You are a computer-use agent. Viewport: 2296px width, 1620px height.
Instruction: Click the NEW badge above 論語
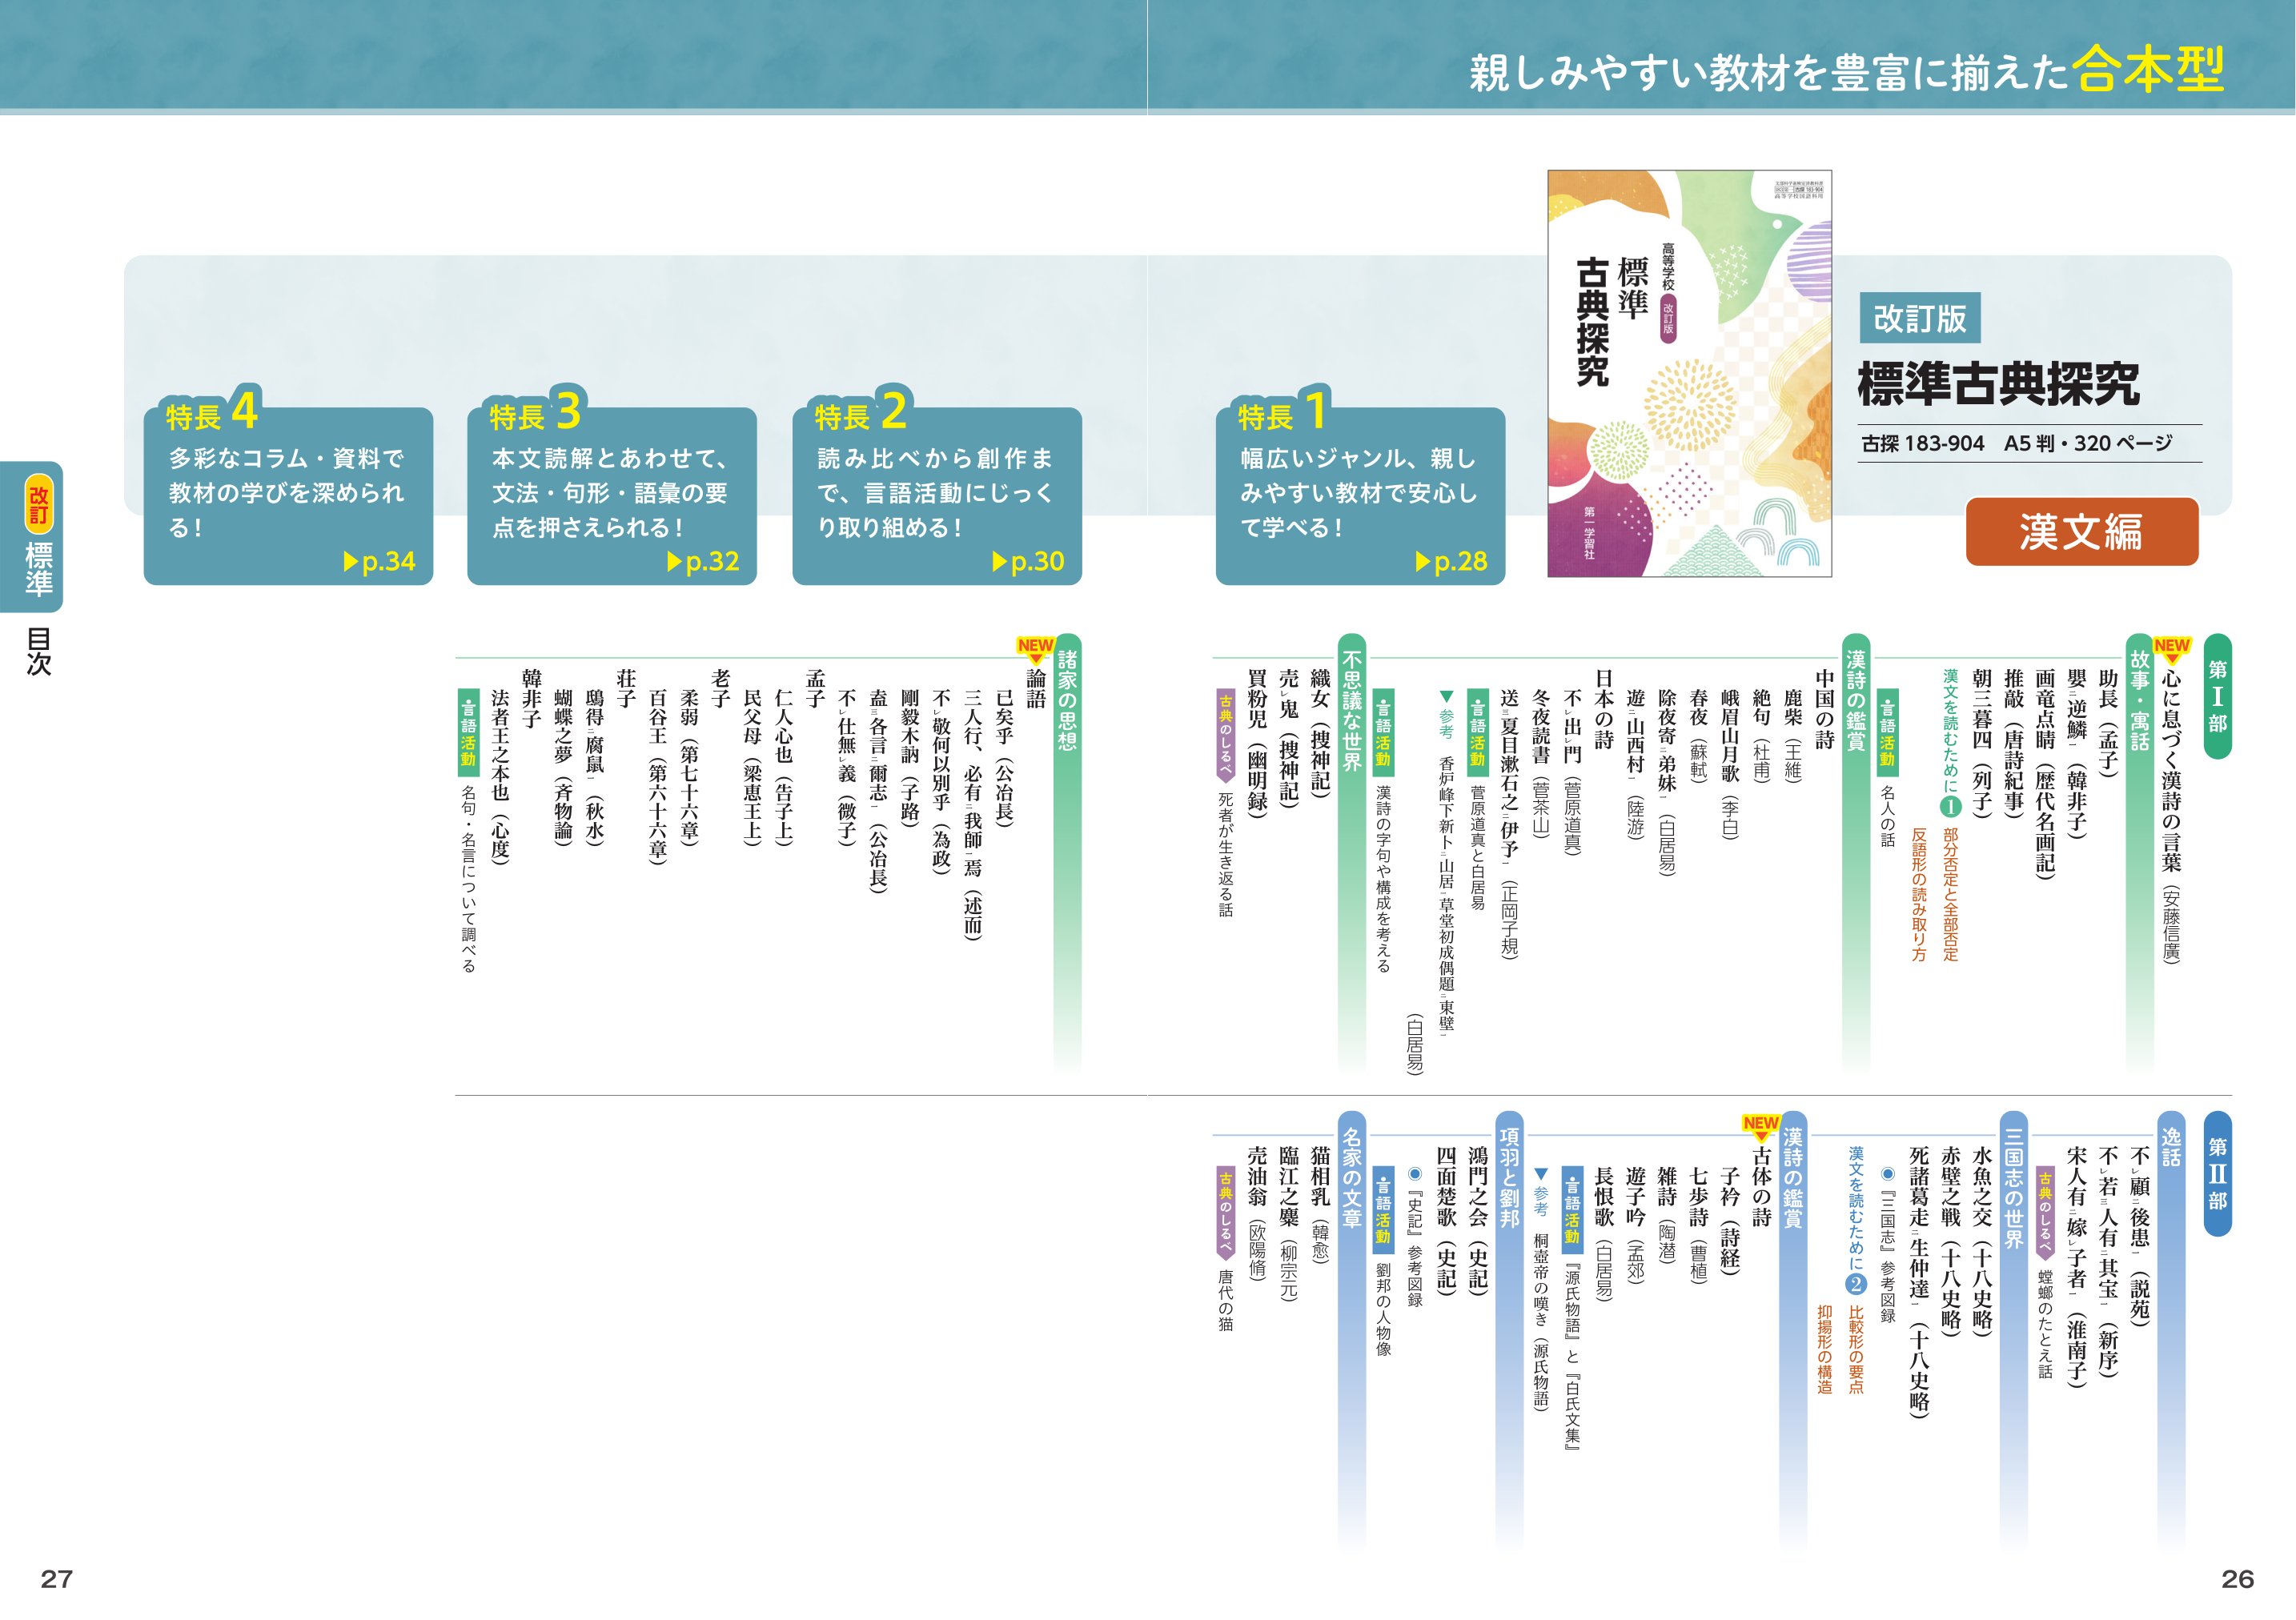click(1035, 648)
